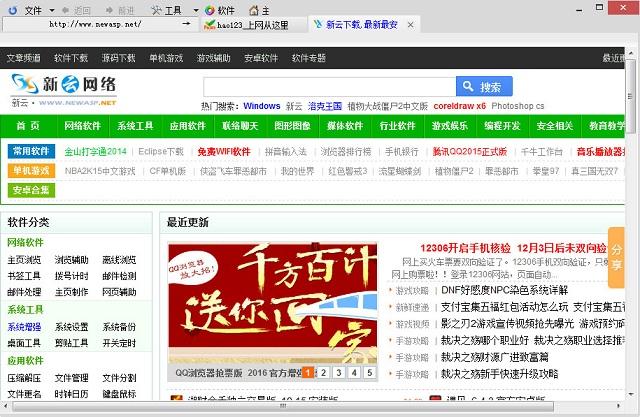Open the 压缩解压 category link

[24, 378]
